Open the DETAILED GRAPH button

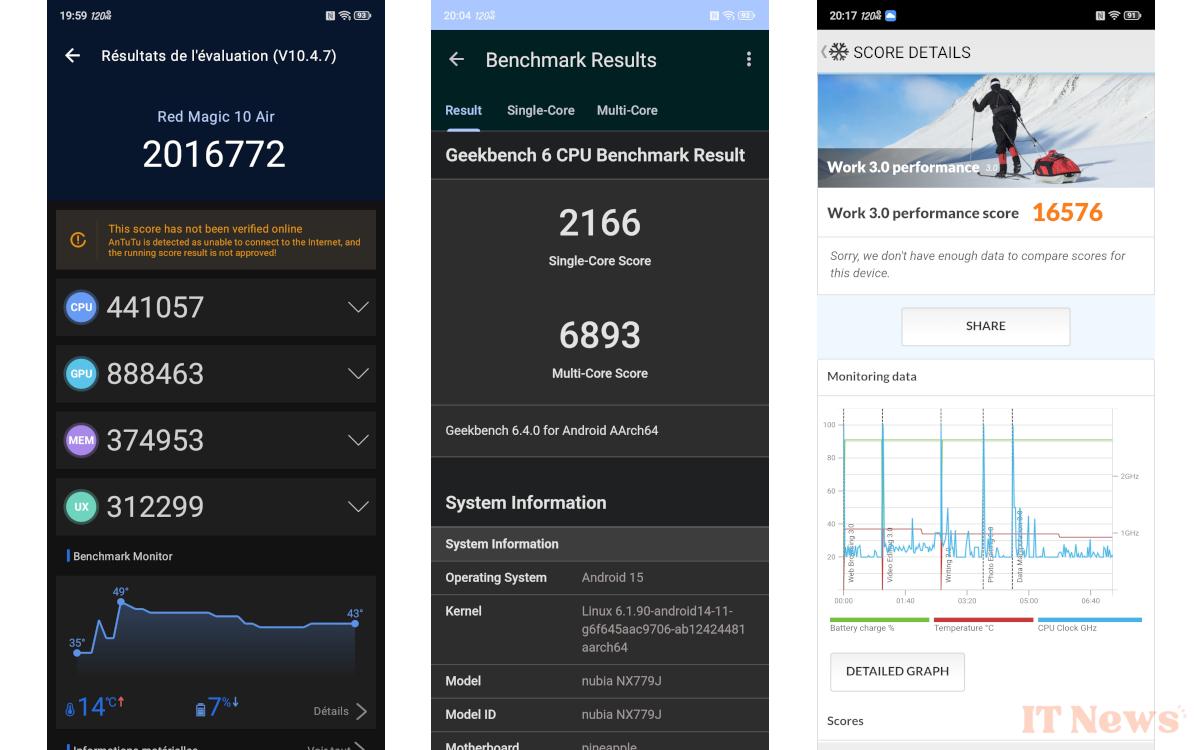point(897,671)
